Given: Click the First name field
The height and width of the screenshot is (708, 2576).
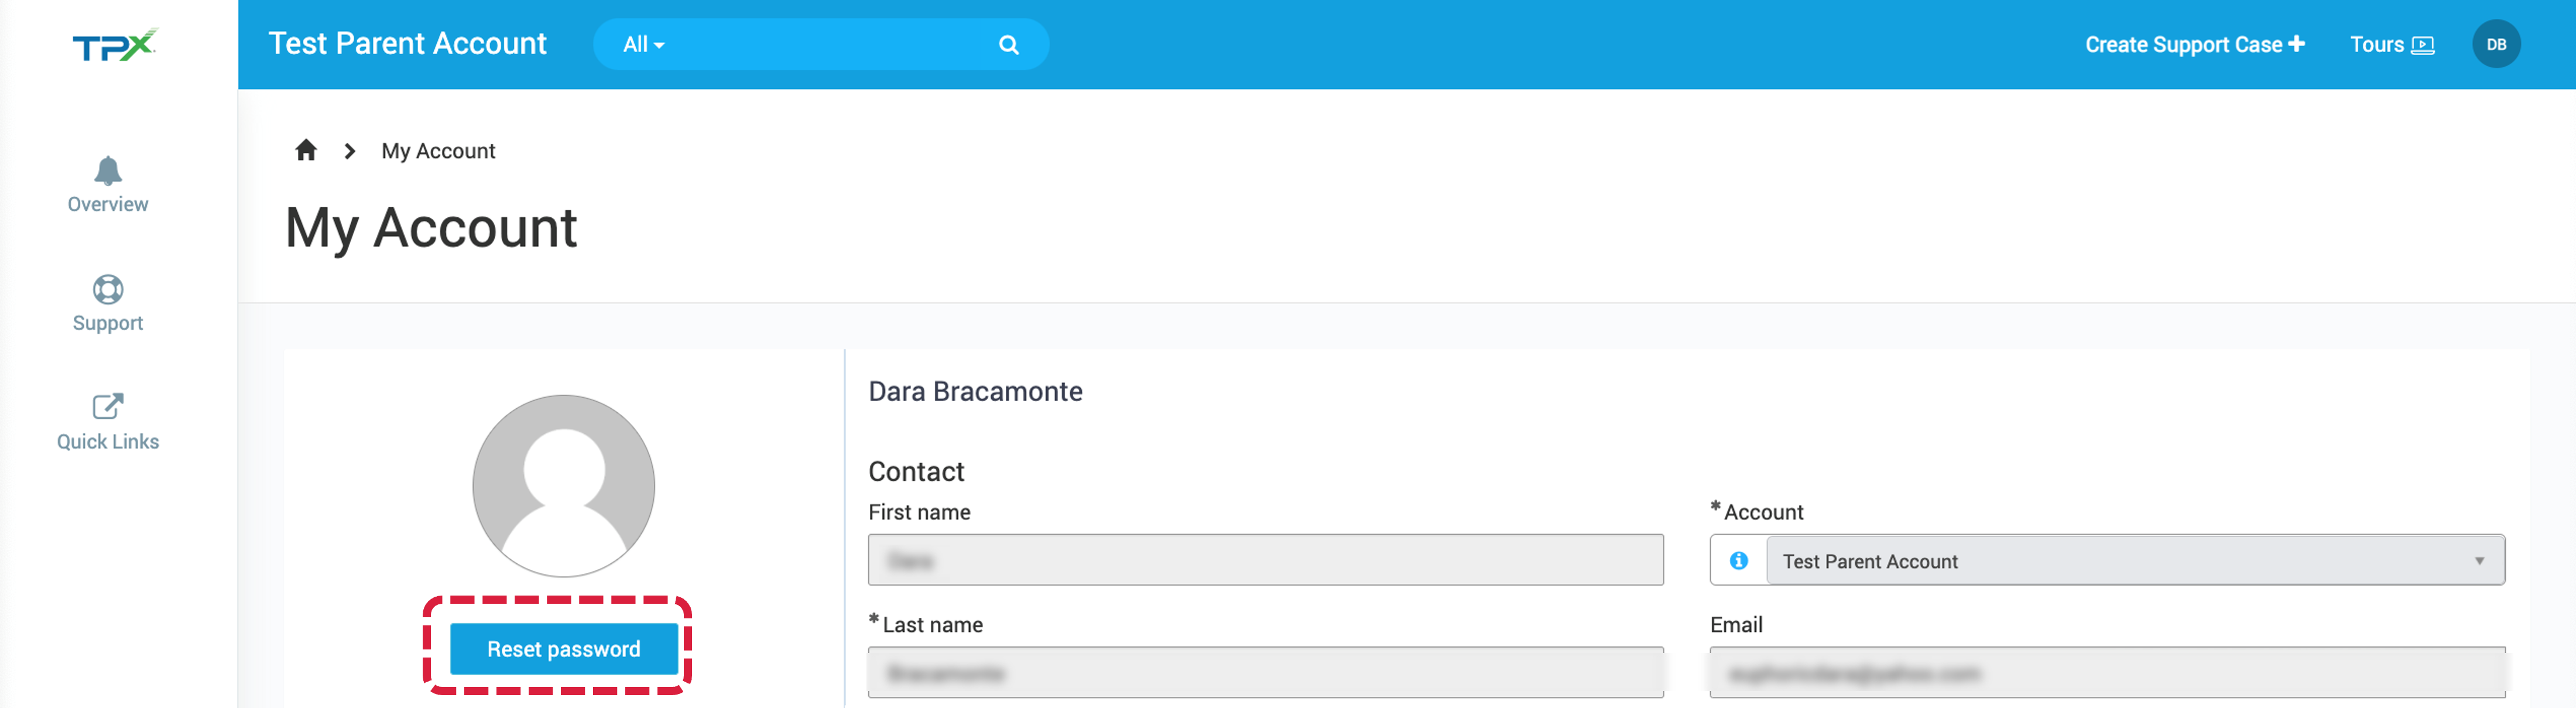Looking at the screenshot, I should [1265, 560].
